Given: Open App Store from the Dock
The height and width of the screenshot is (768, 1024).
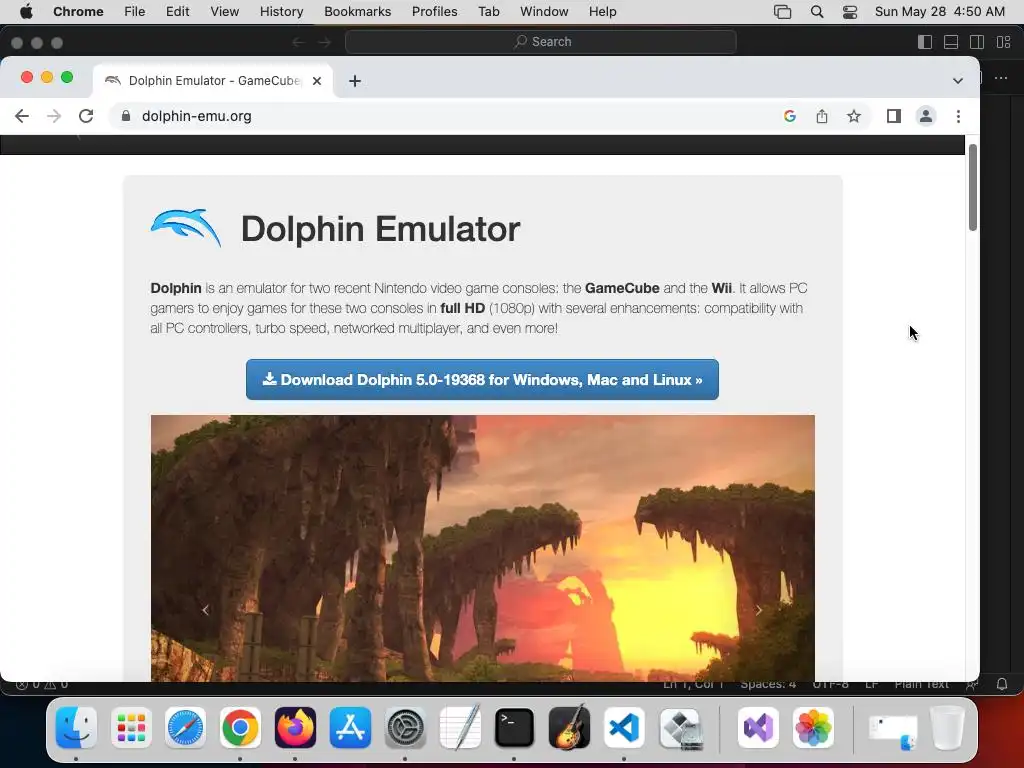Looking at the screenshot, I should click(x=350, y=728).
